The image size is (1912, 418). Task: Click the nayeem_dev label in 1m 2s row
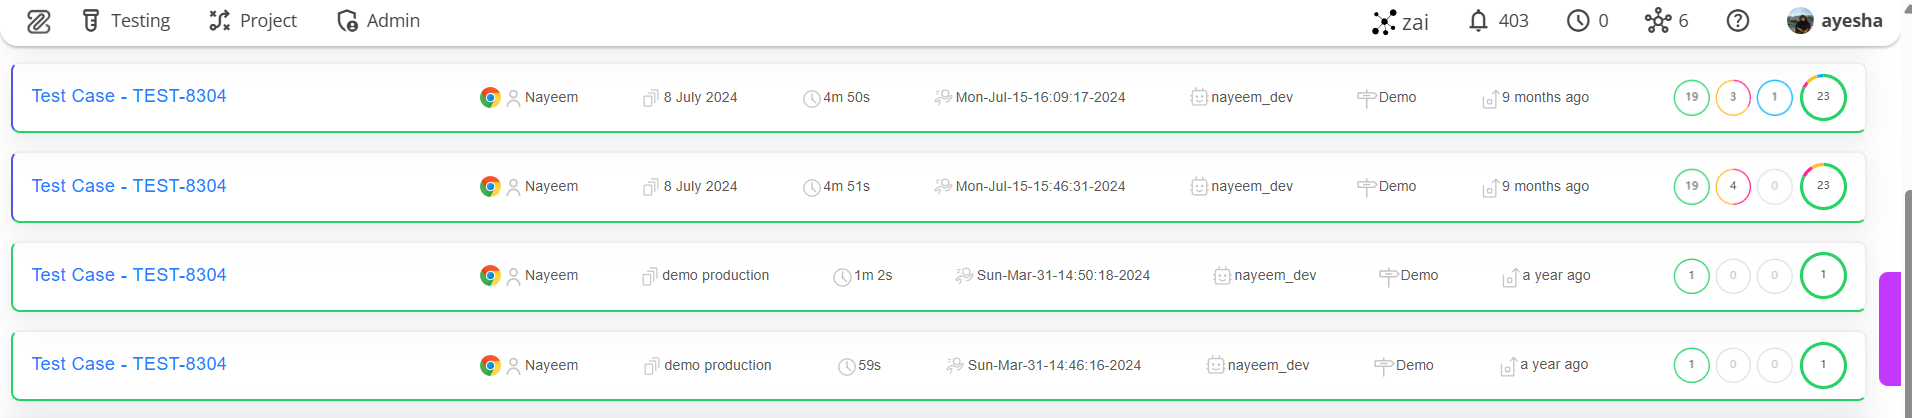[1275, 275]
